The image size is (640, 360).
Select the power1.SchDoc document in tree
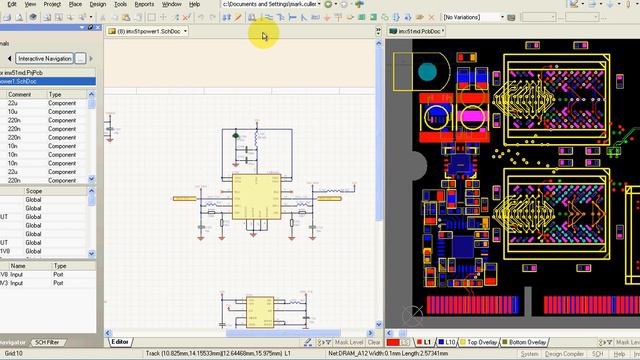(48, 81)
